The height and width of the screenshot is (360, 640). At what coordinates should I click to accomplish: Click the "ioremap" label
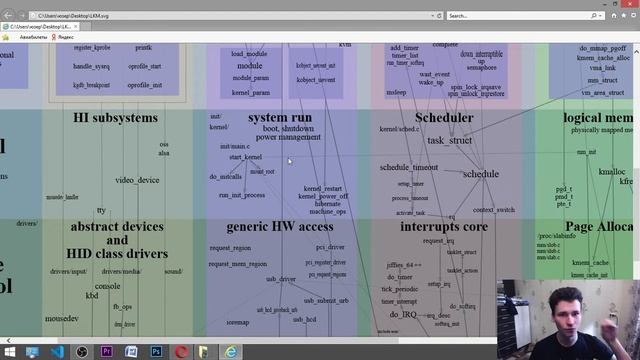coord(238,322)
